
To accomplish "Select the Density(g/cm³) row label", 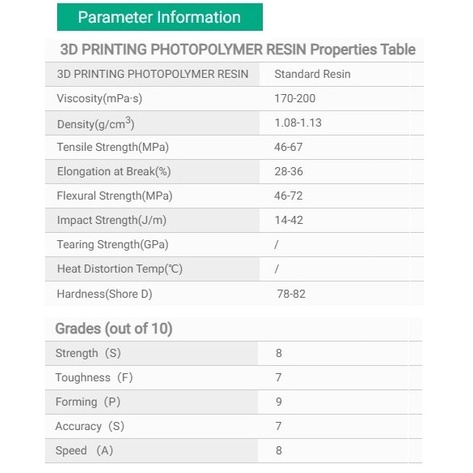I will click(96, 123).
